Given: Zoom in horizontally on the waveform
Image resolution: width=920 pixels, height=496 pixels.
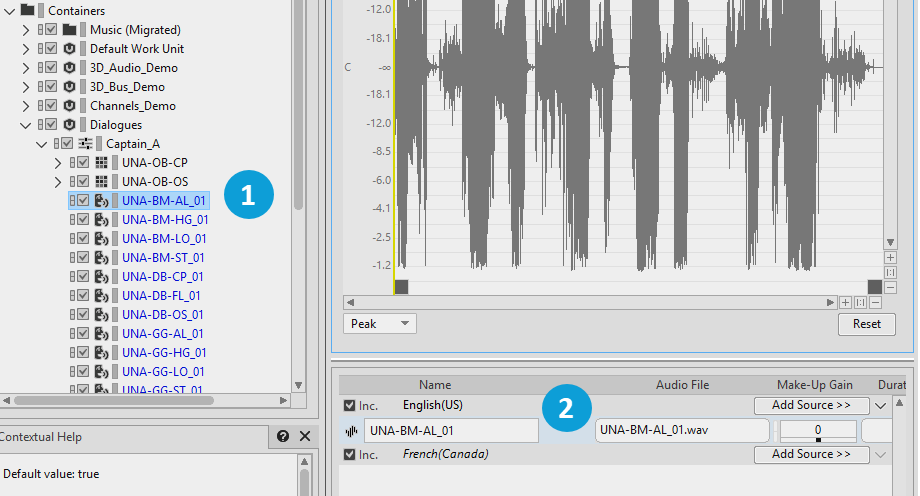Looking at the screenshot, I should click(x=845, y=302).
